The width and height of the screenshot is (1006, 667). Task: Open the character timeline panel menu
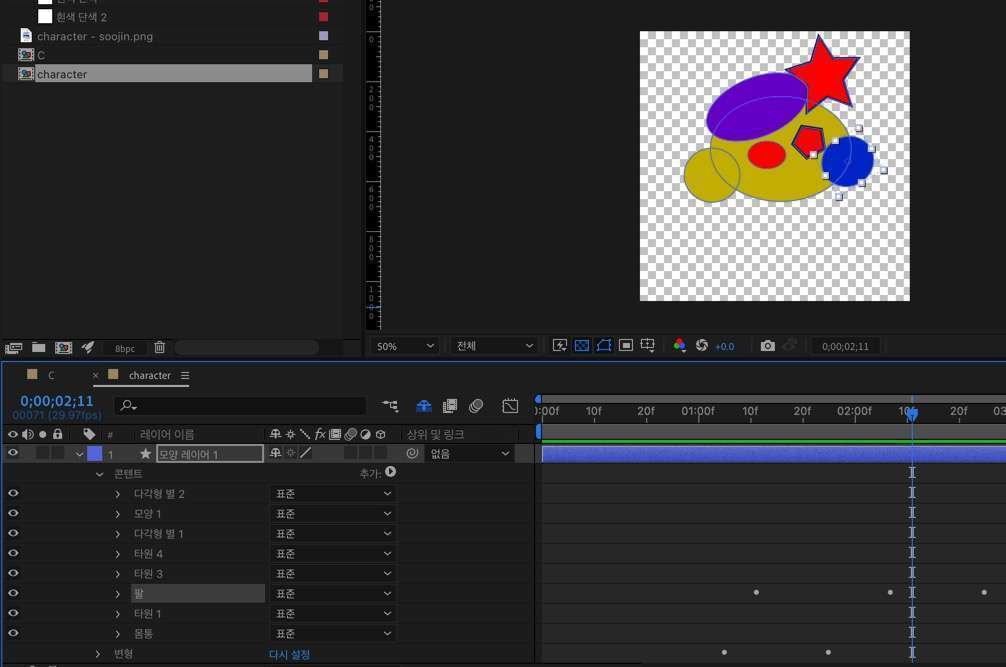[x=185, y=376]
